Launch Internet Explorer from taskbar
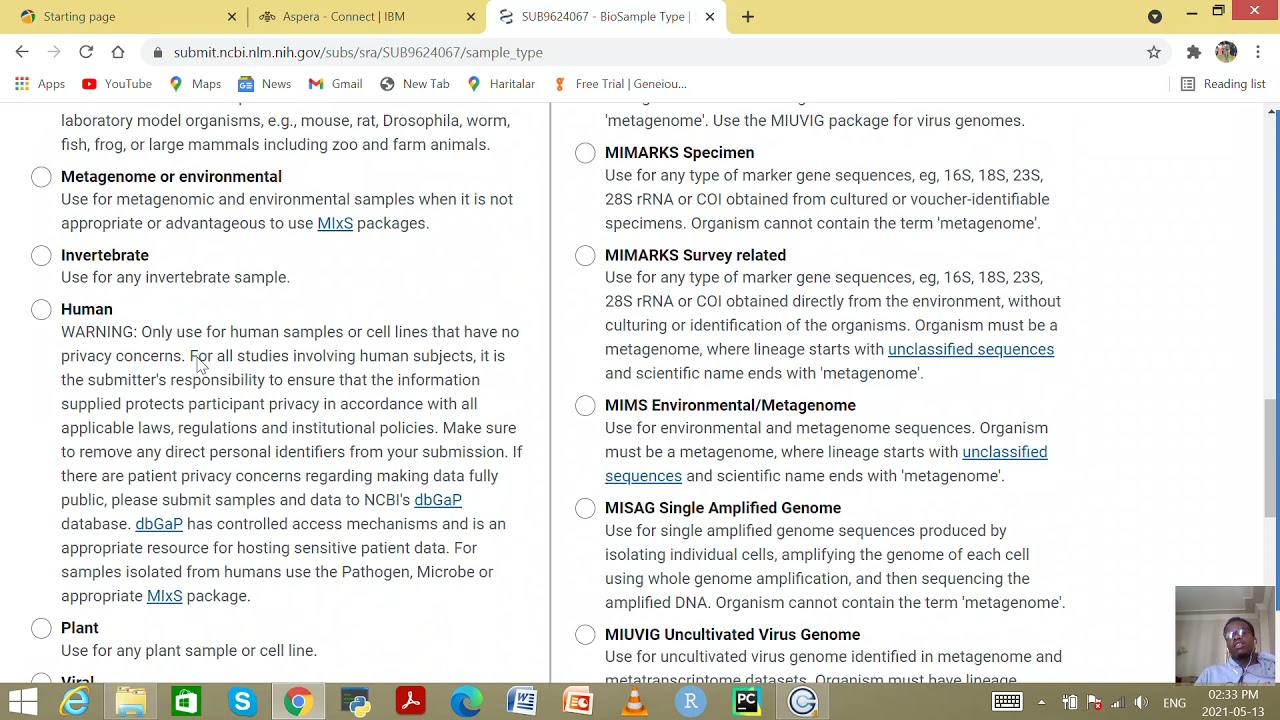Image resolution: width=1280 pixels, height=720 pixels. pos(75,702)
